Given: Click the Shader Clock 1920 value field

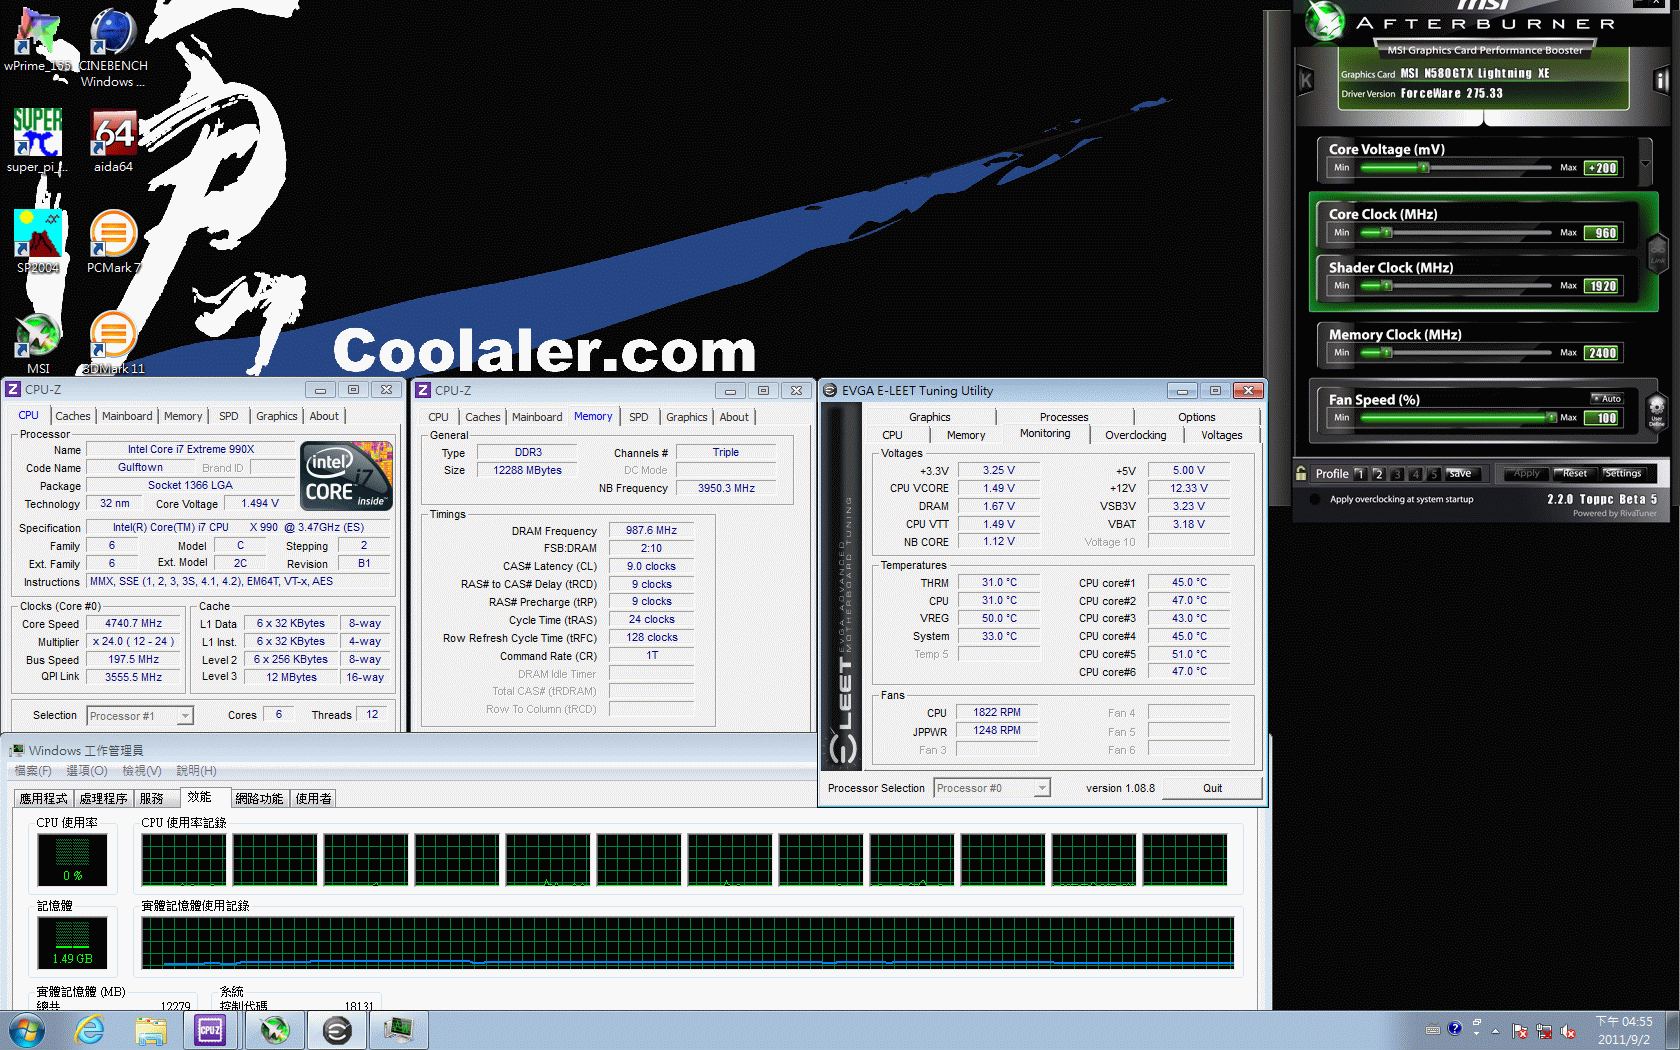Looking at the screenshot, I should click(x=1602, y=286).
